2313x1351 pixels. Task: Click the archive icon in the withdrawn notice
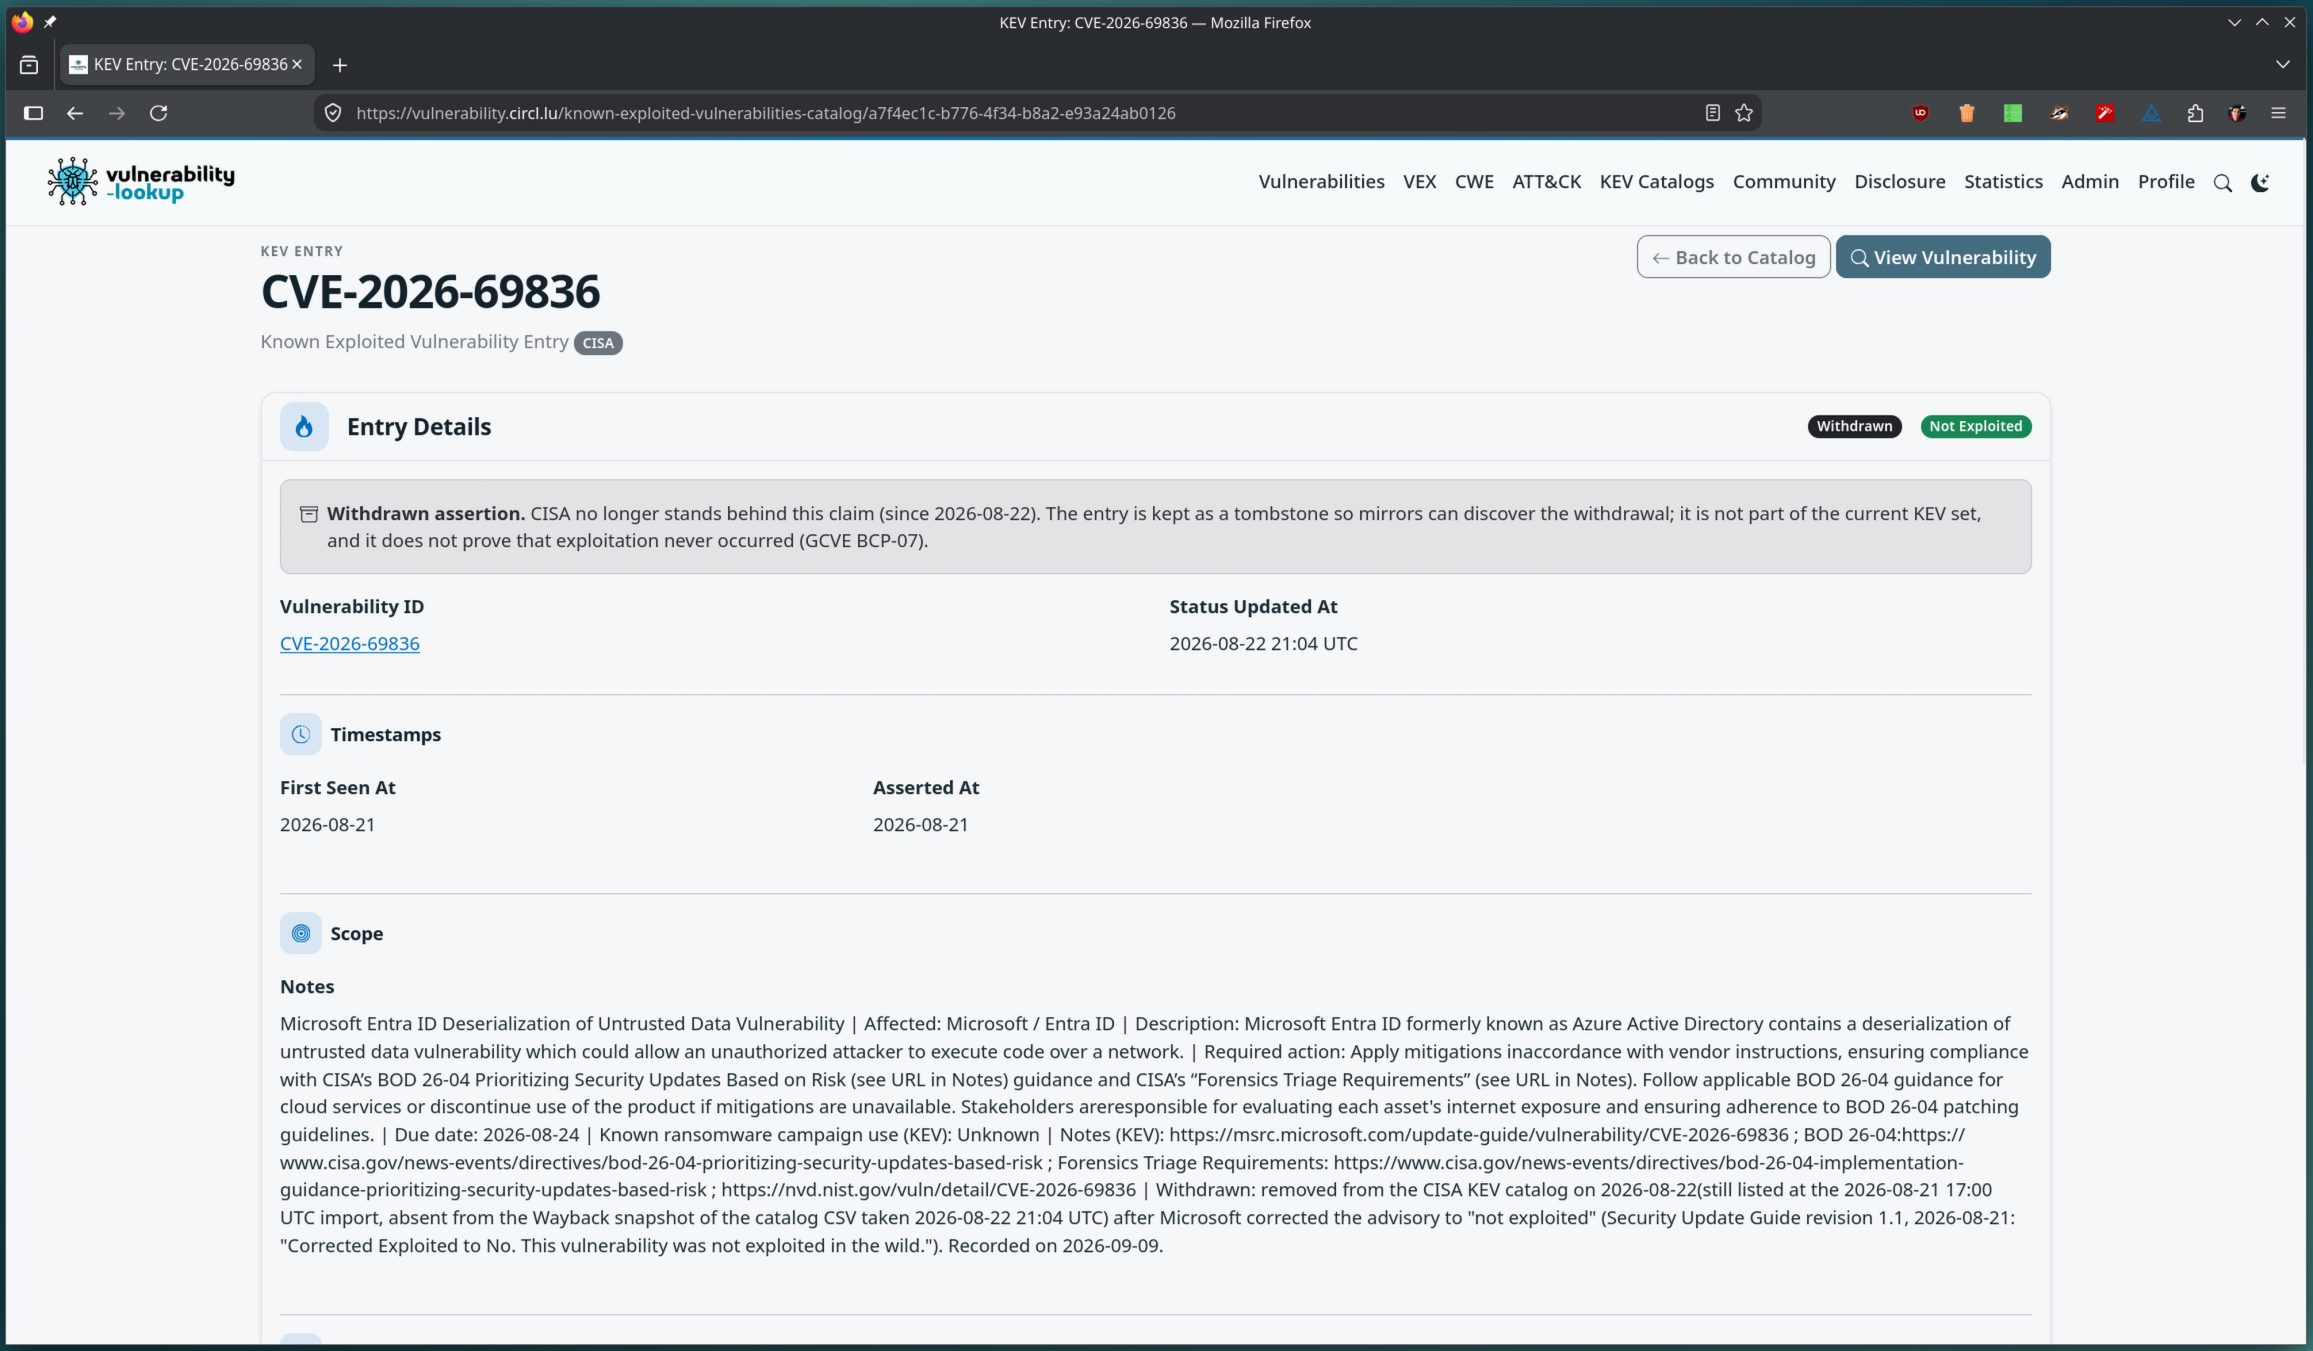(x=309, y=514)
